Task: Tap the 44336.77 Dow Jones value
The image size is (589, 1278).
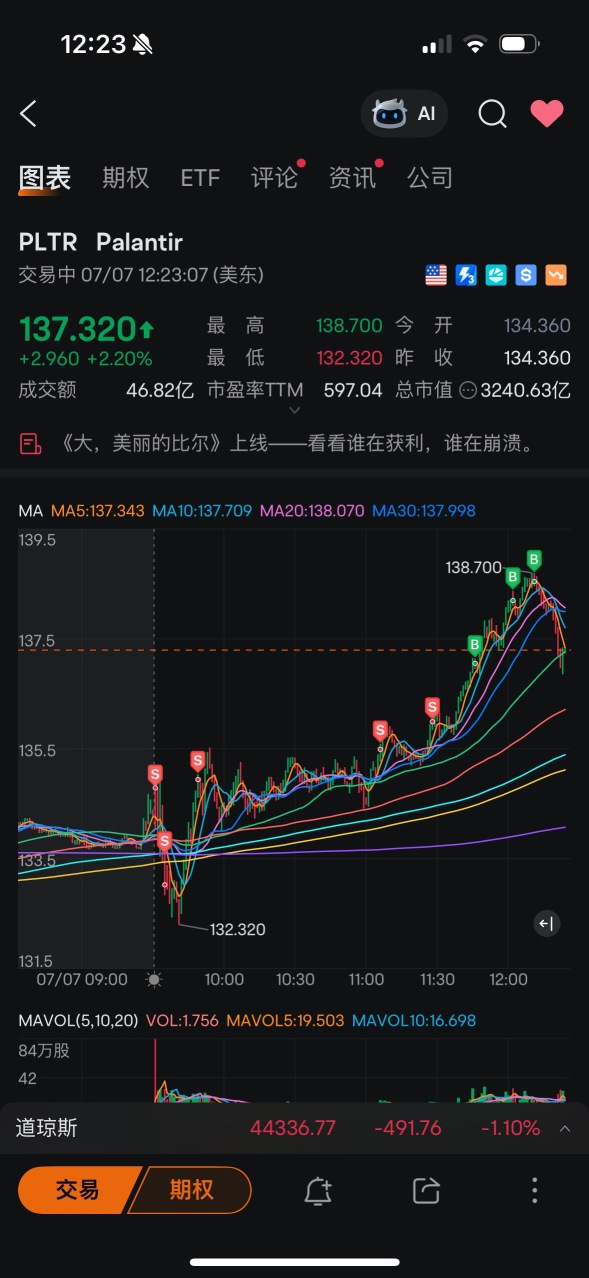Action: 293,1128
